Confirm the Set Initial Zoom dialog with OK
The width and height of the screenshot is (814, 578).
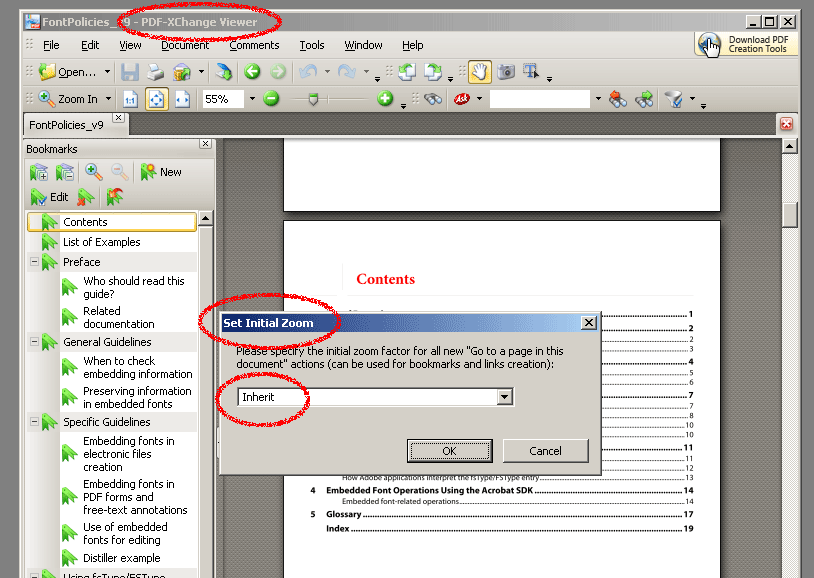(x=450, y=451)
